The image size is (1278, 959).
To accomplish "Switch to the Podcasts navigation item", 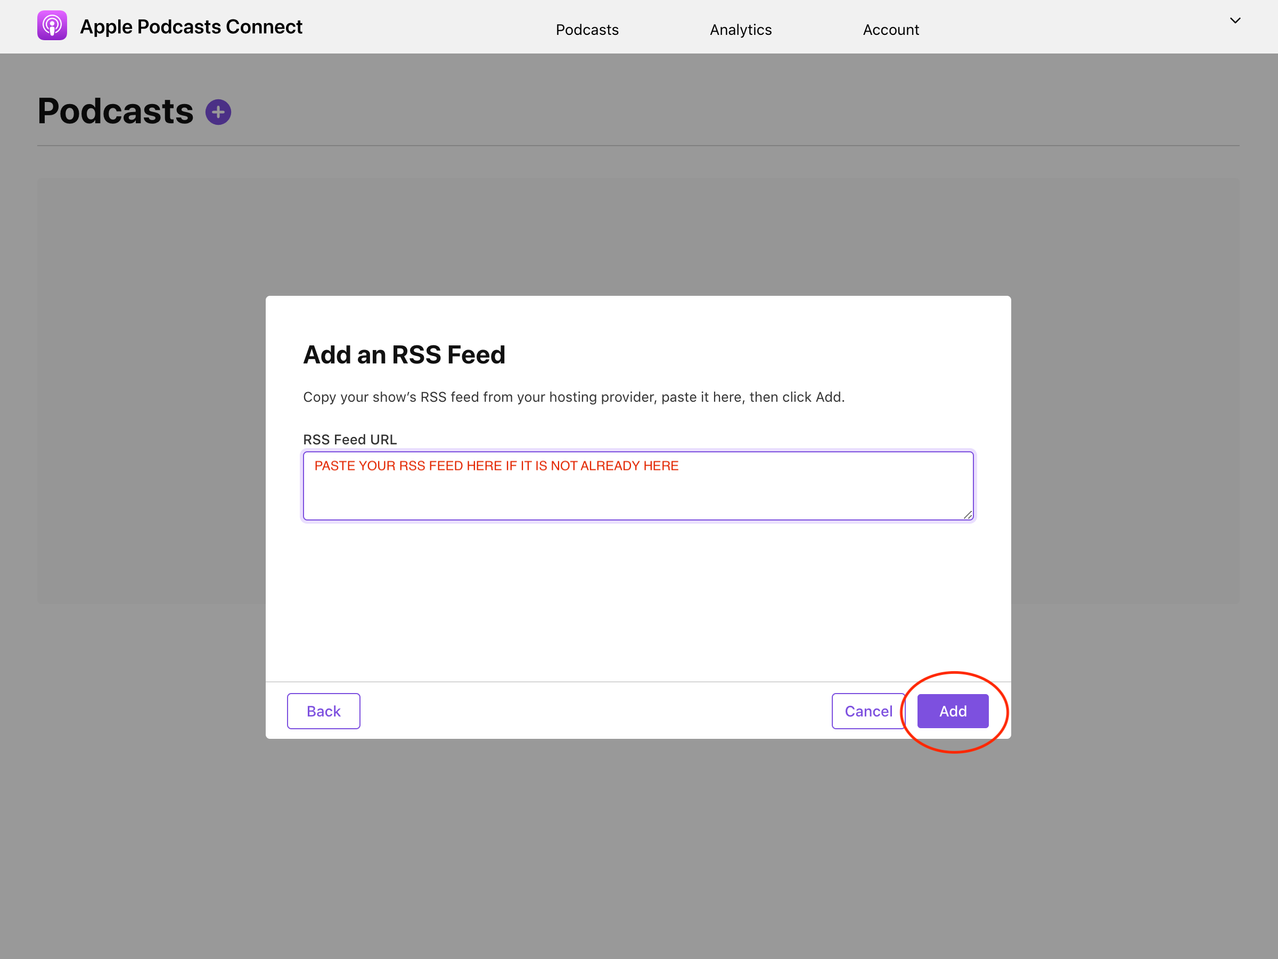I will point(587,29).
